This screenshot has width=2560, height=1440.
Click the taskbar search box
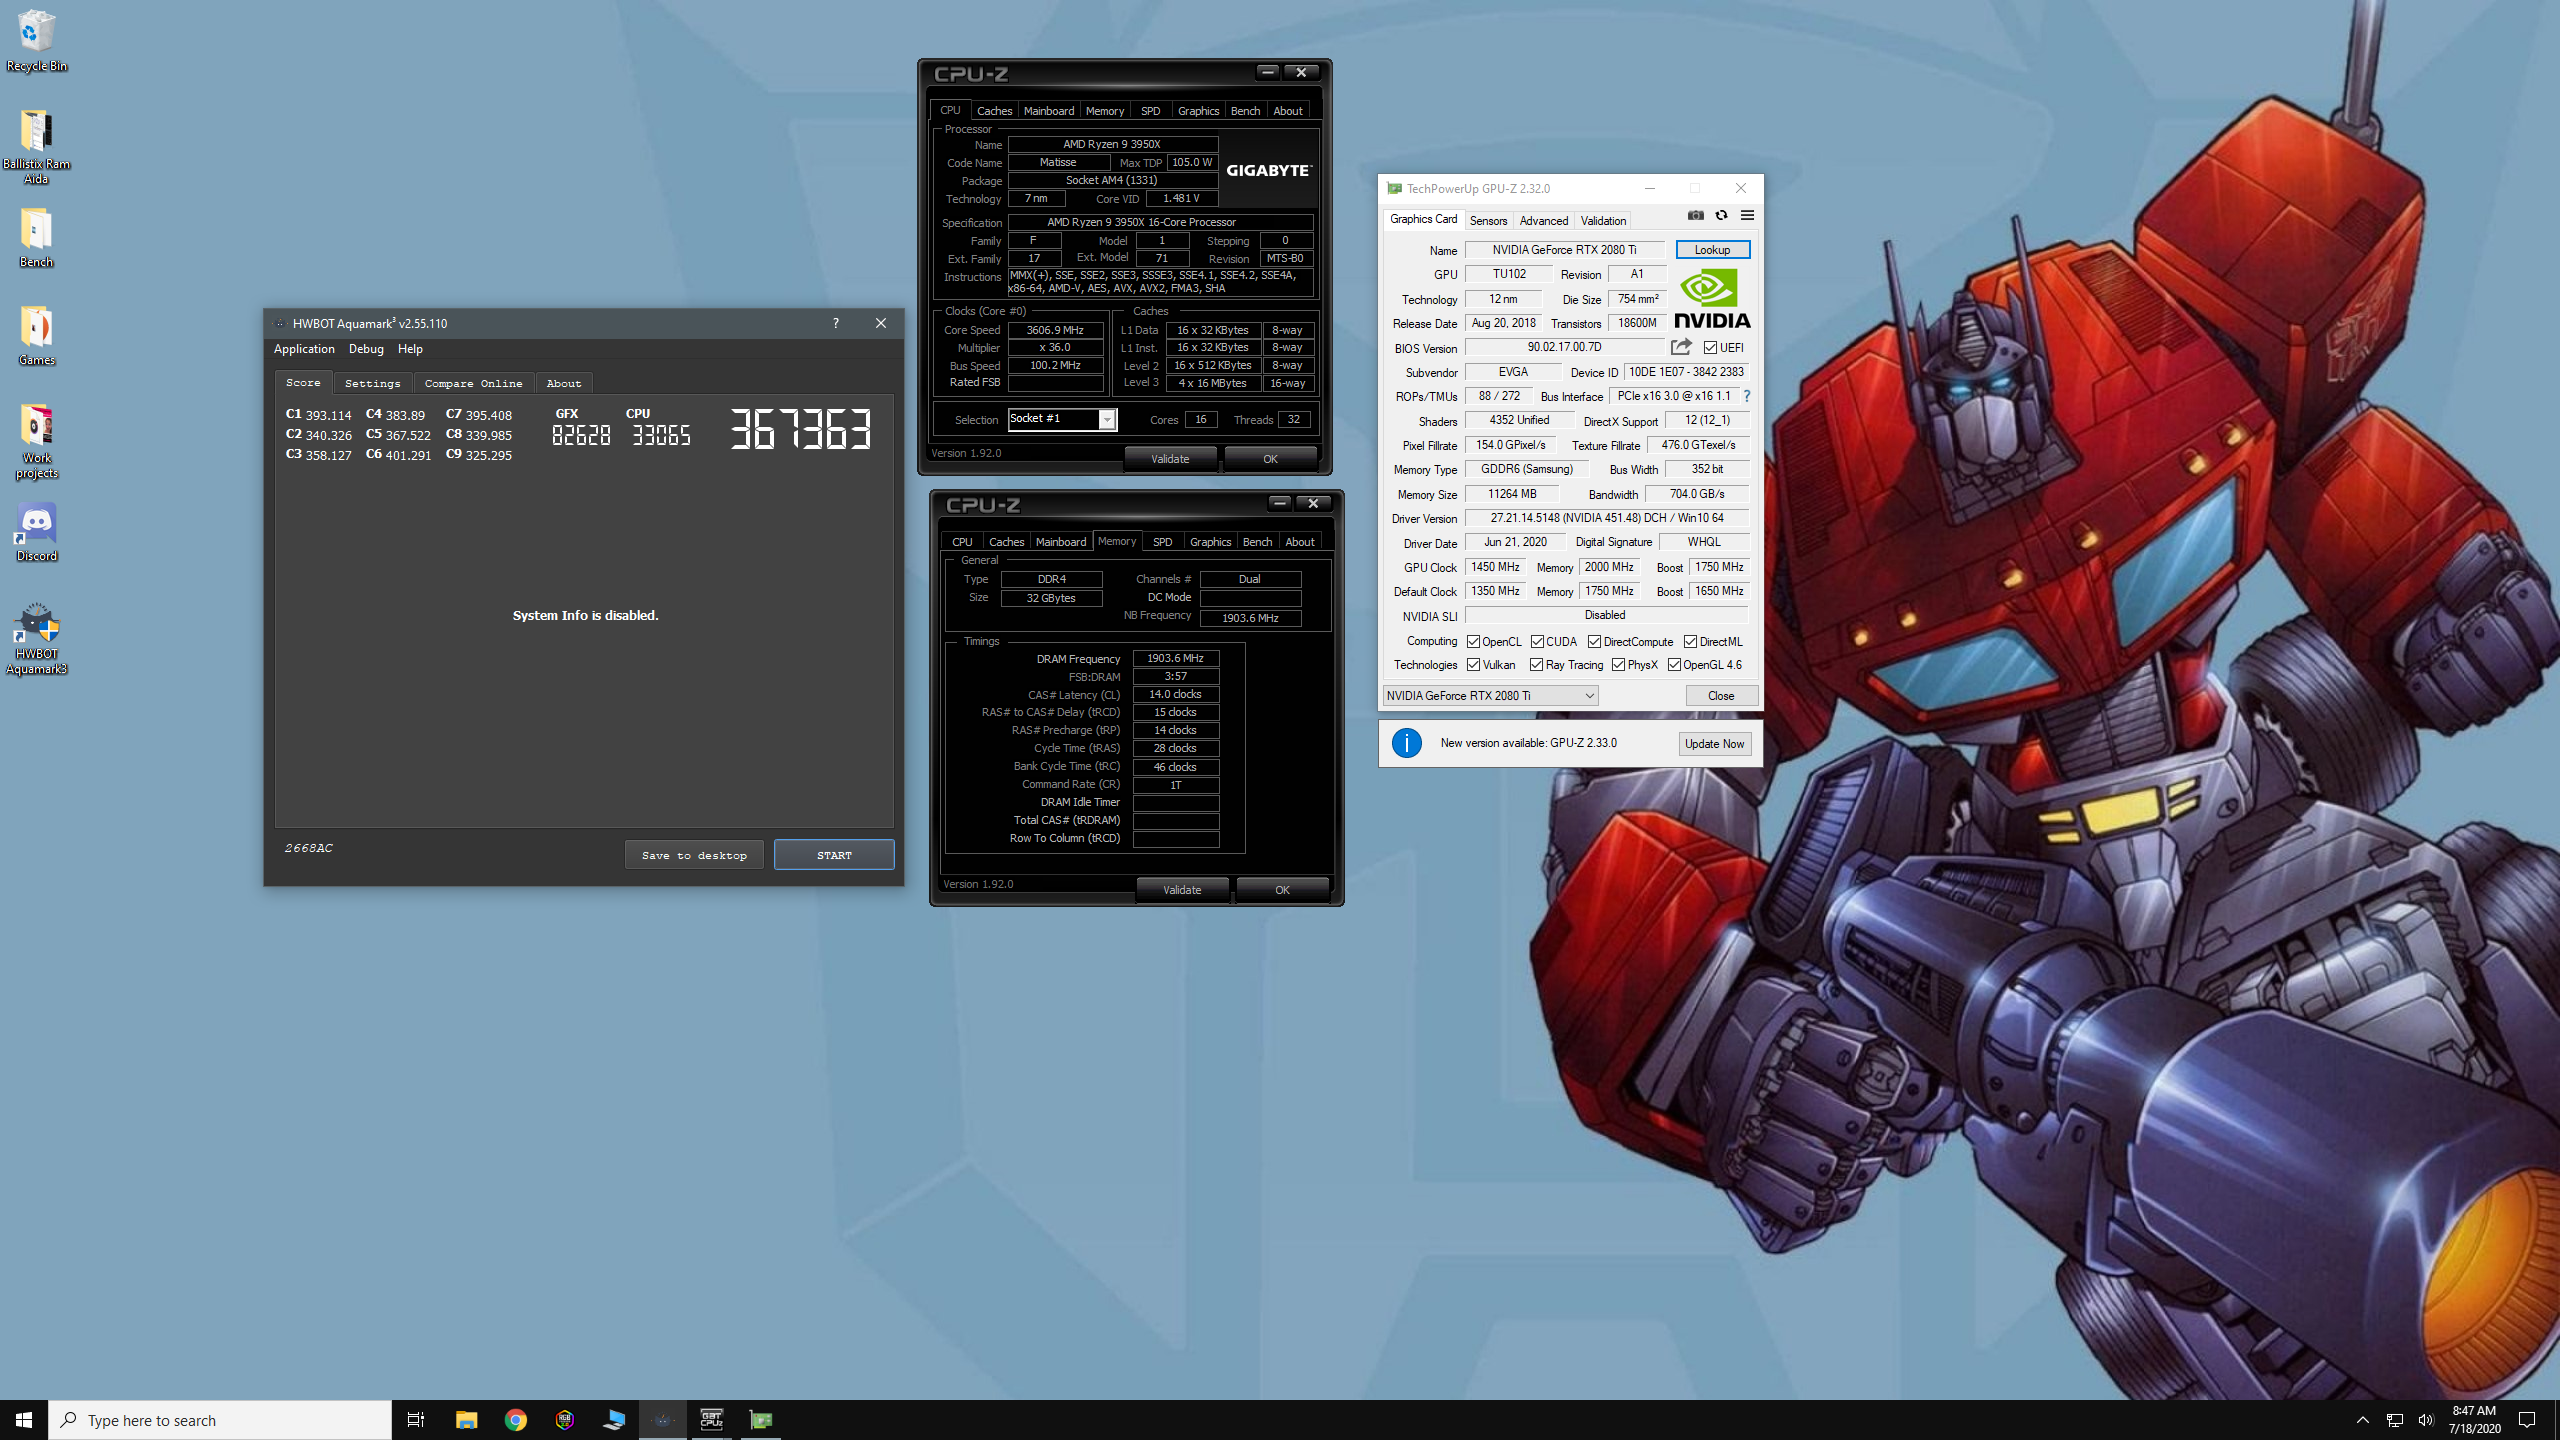click(x=220, y=1420)
